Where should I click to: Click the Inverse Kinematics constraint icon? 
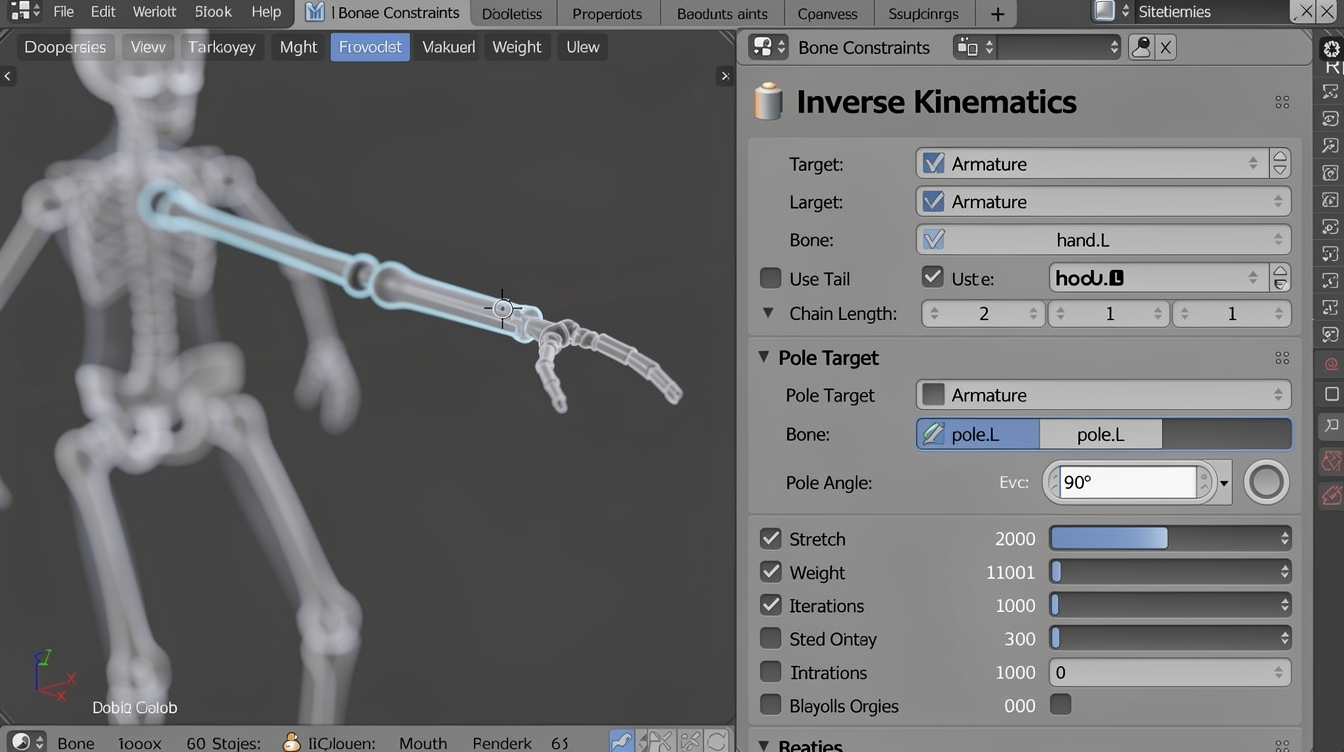(x=768, y=102)
